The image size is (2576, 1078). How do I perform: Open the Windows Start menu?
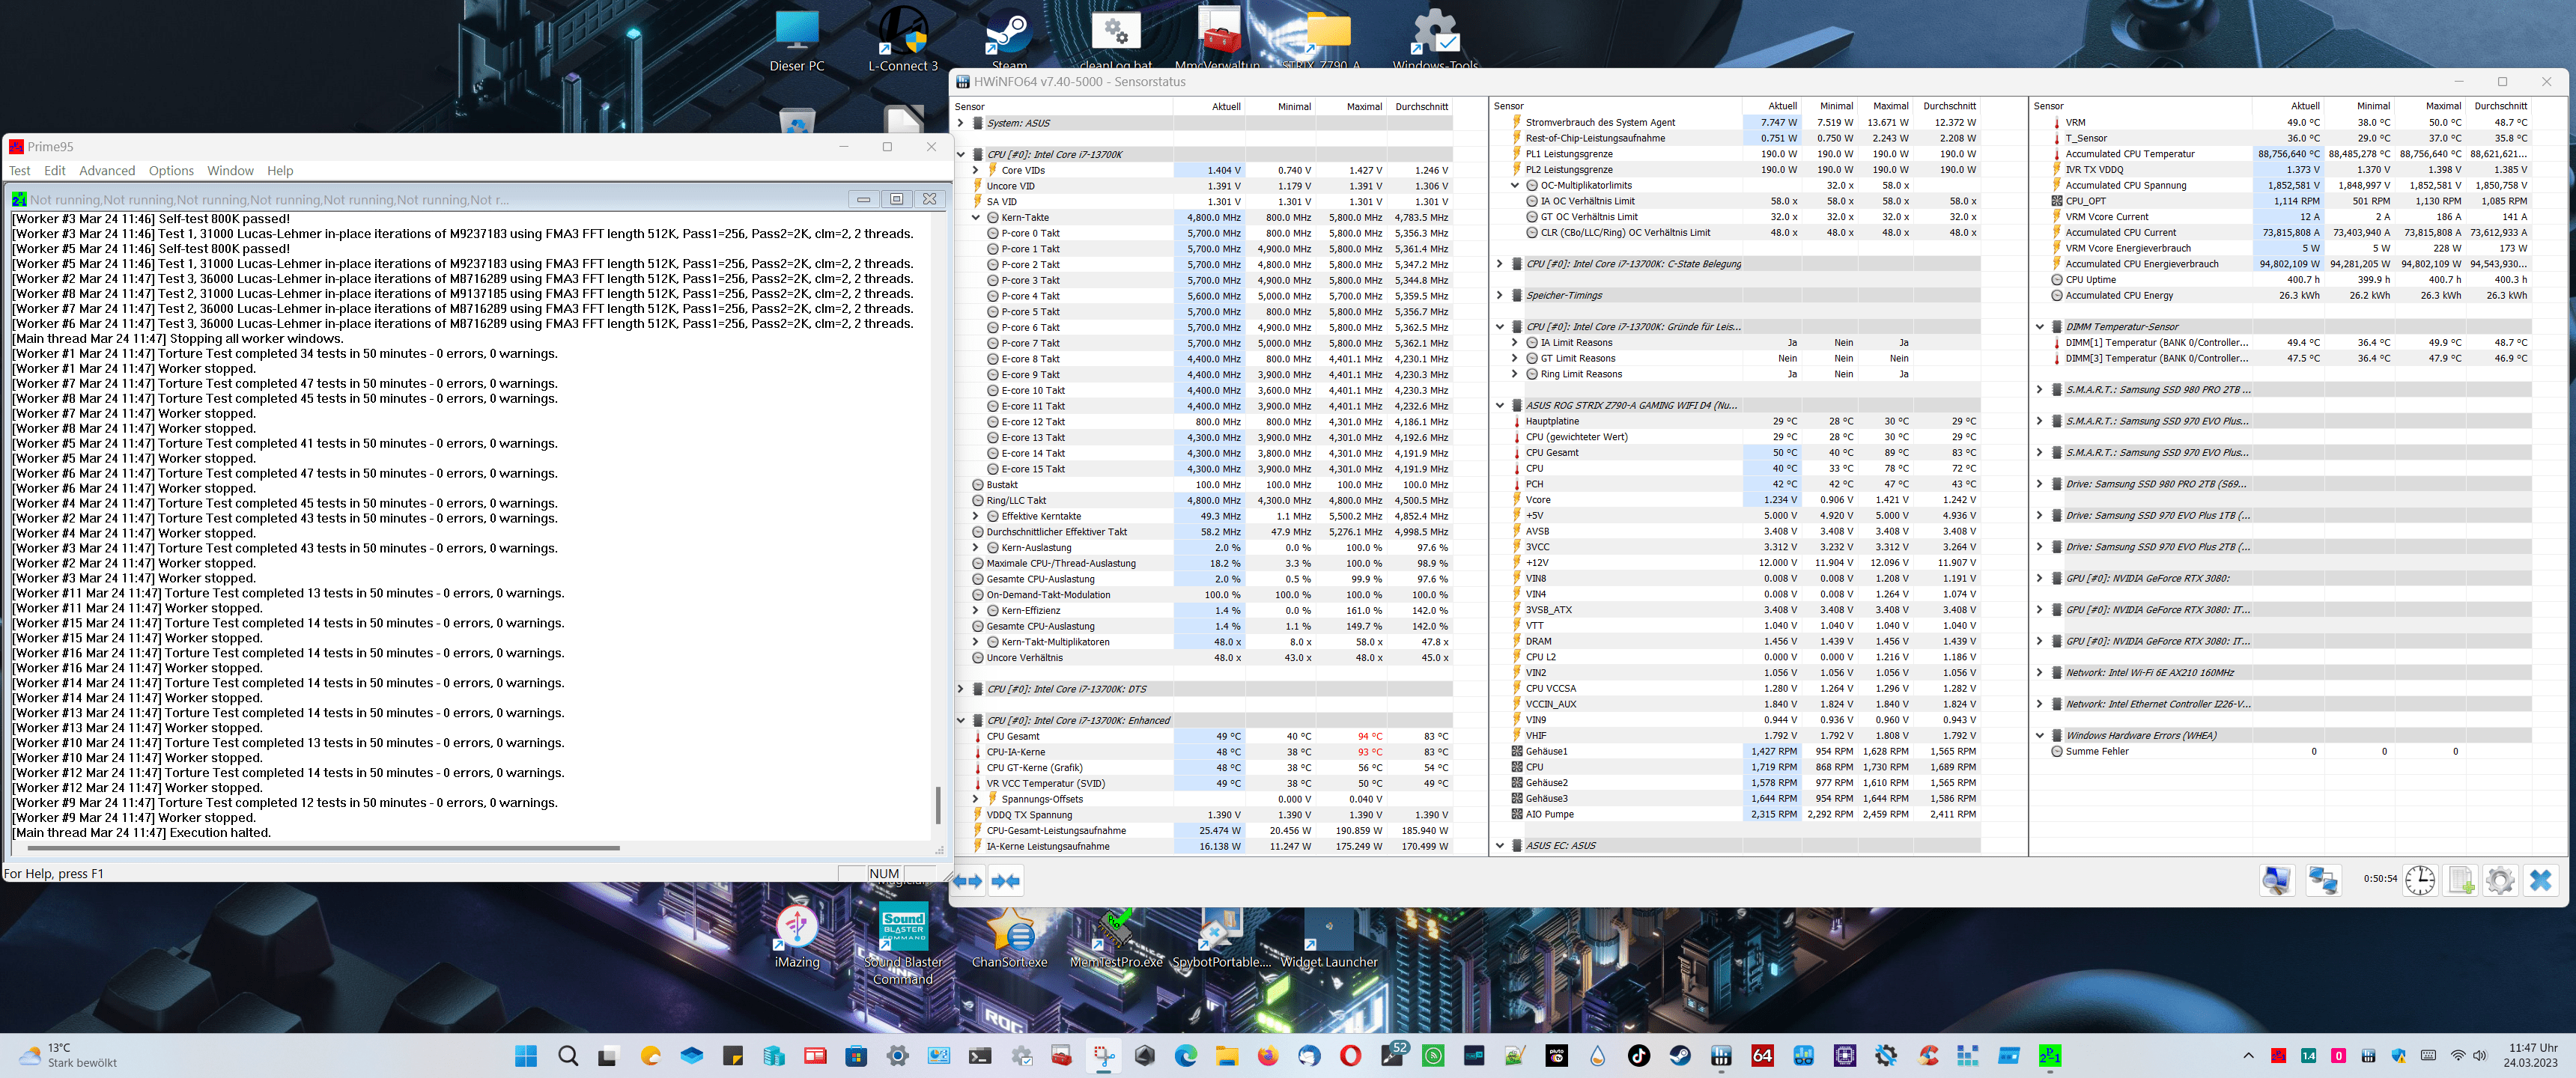[x=526, y=1056]
